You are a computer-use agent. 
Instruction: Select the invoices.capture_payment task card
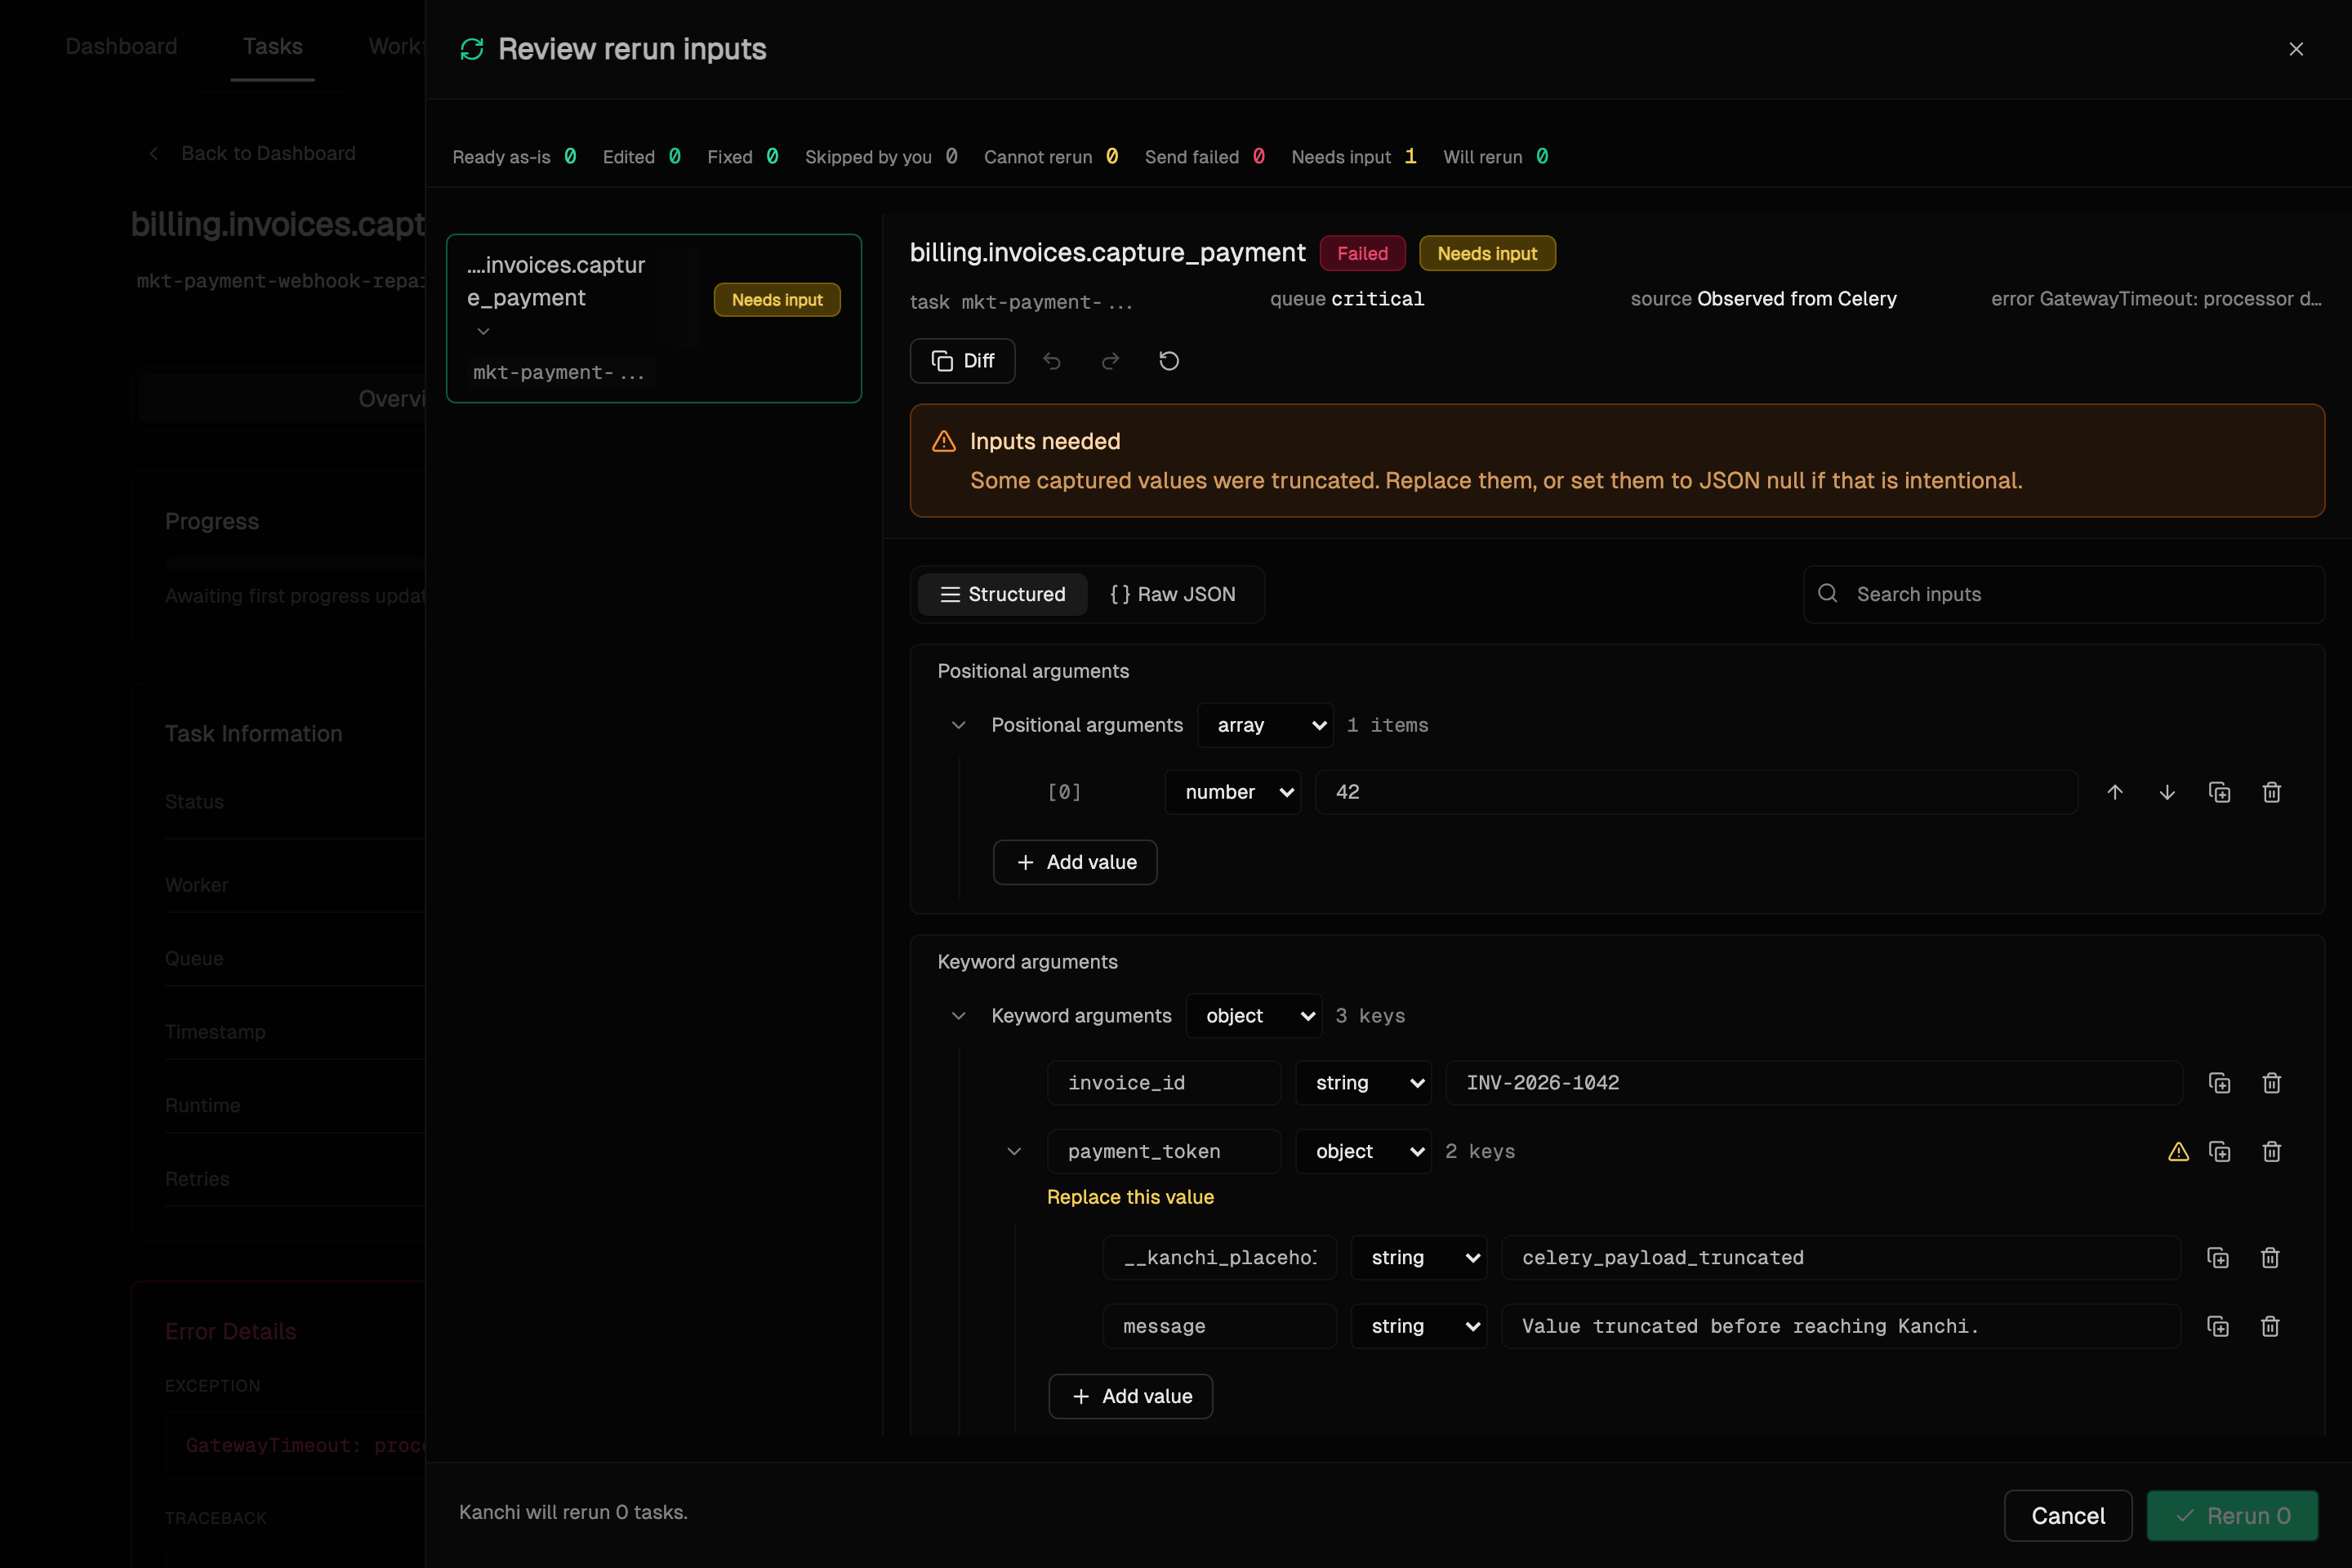[654, 318]
